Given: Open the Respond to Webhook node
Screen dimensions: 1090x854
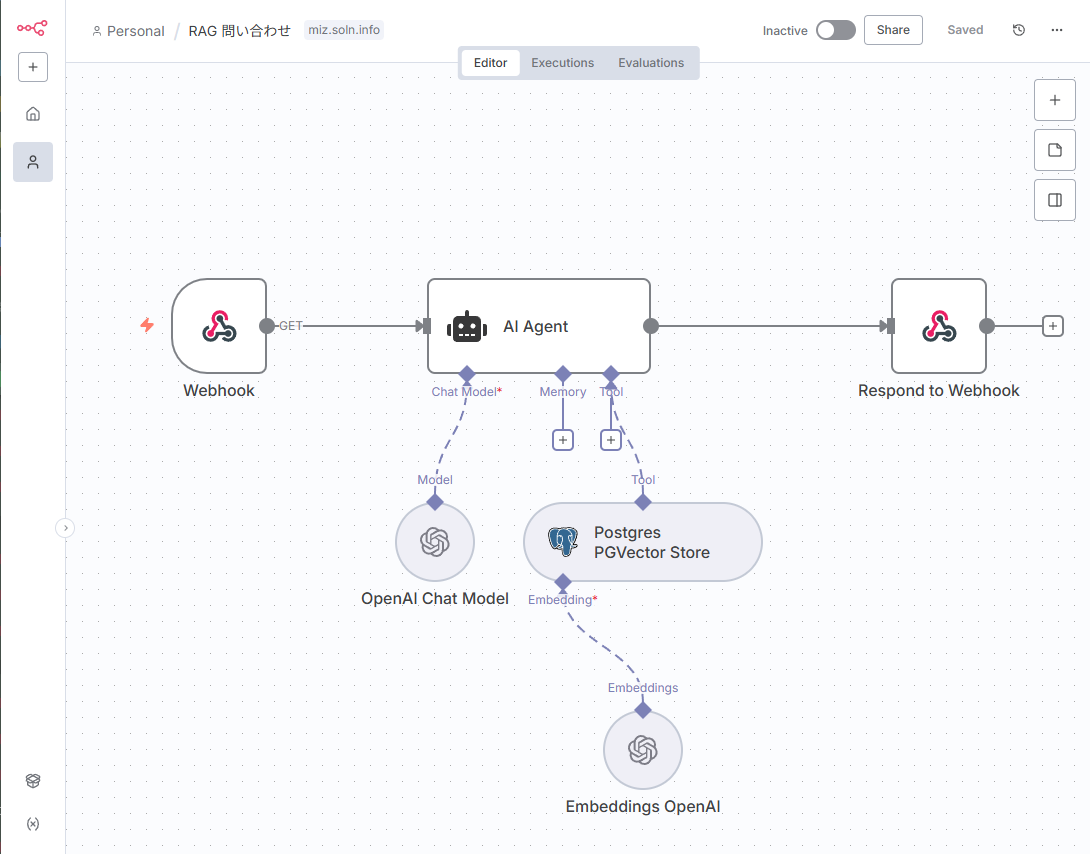Looking at the screenshot, I should (x=938, y=326).
